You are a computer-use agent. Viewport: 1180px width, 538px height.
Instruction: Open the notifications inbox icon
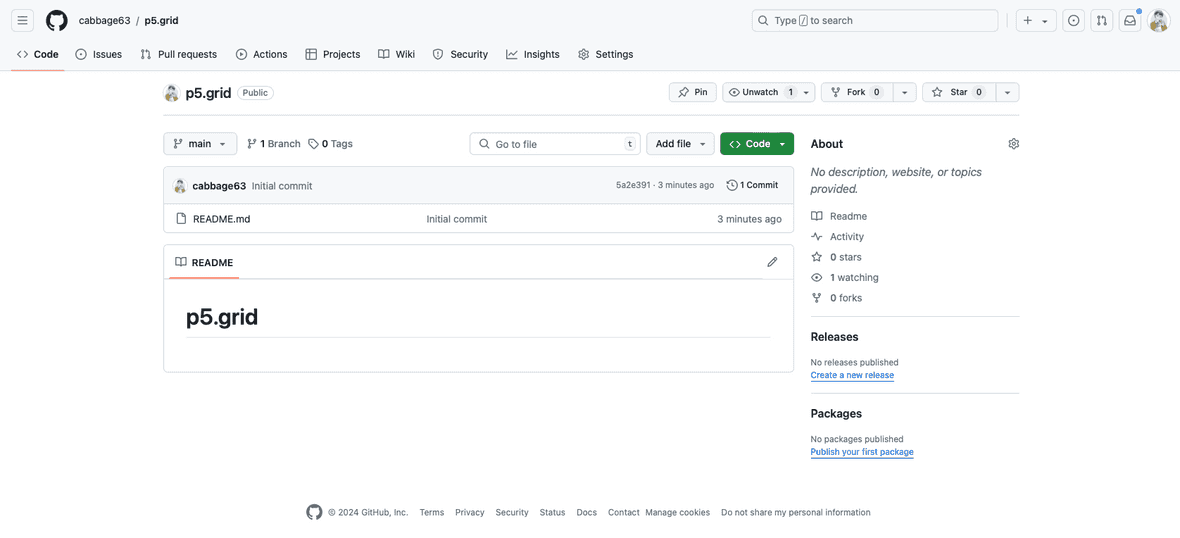pyautogui.click(x=1130, y=20)
